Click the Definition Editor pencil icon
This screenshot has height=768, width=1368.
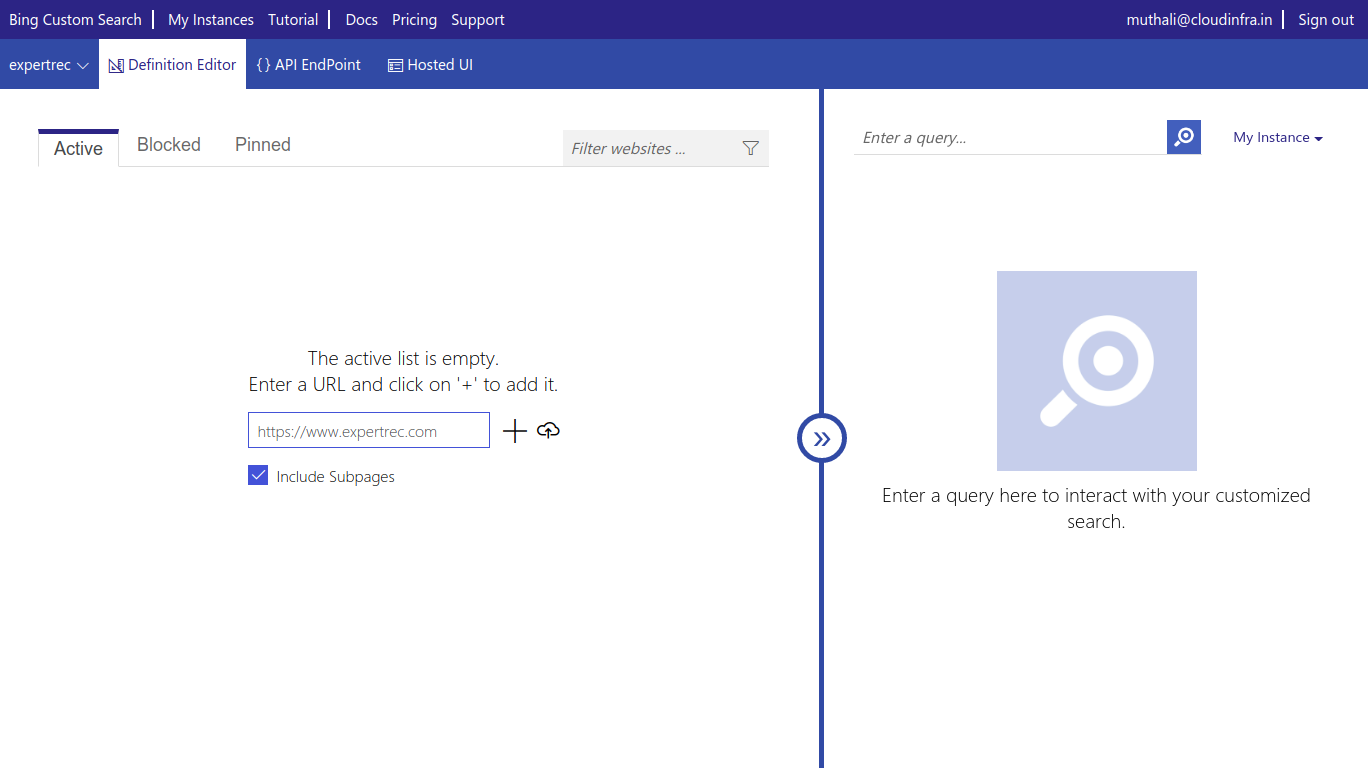[117, 64]
